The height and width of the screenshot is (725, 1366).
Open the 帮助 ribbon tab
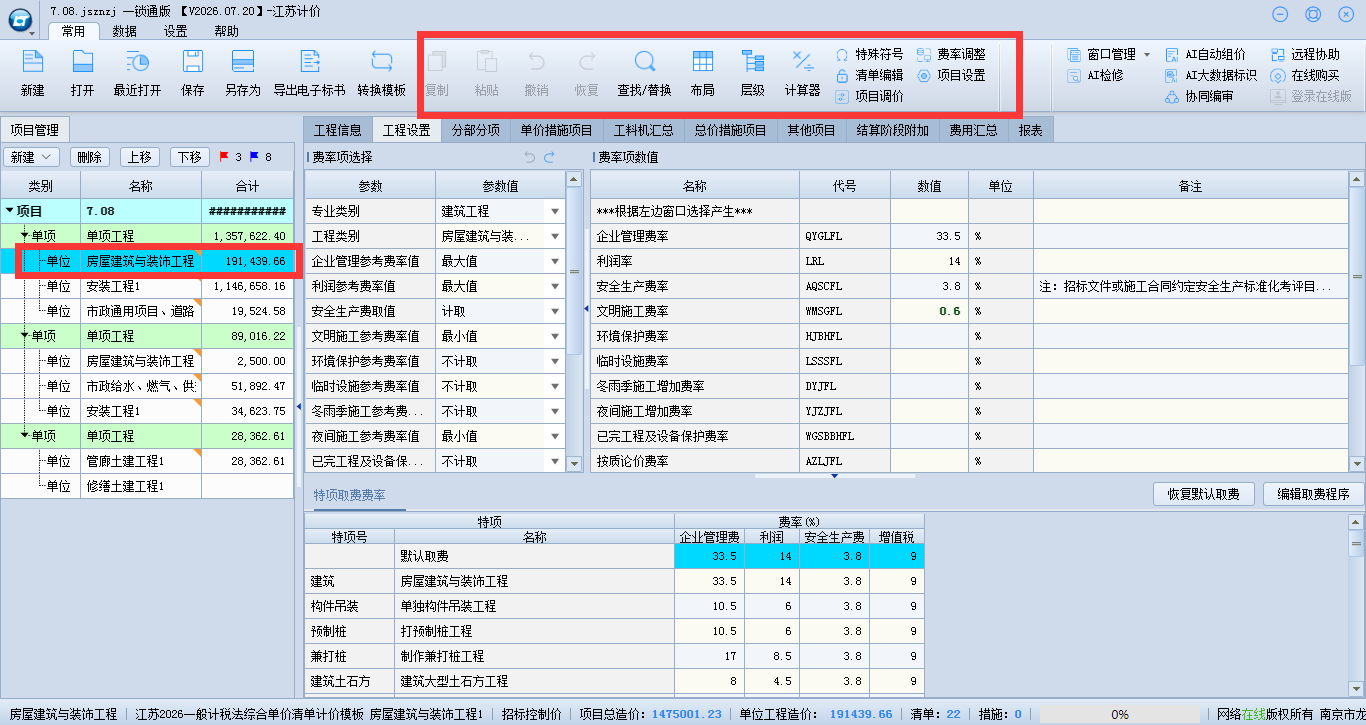tap(226, 31)
